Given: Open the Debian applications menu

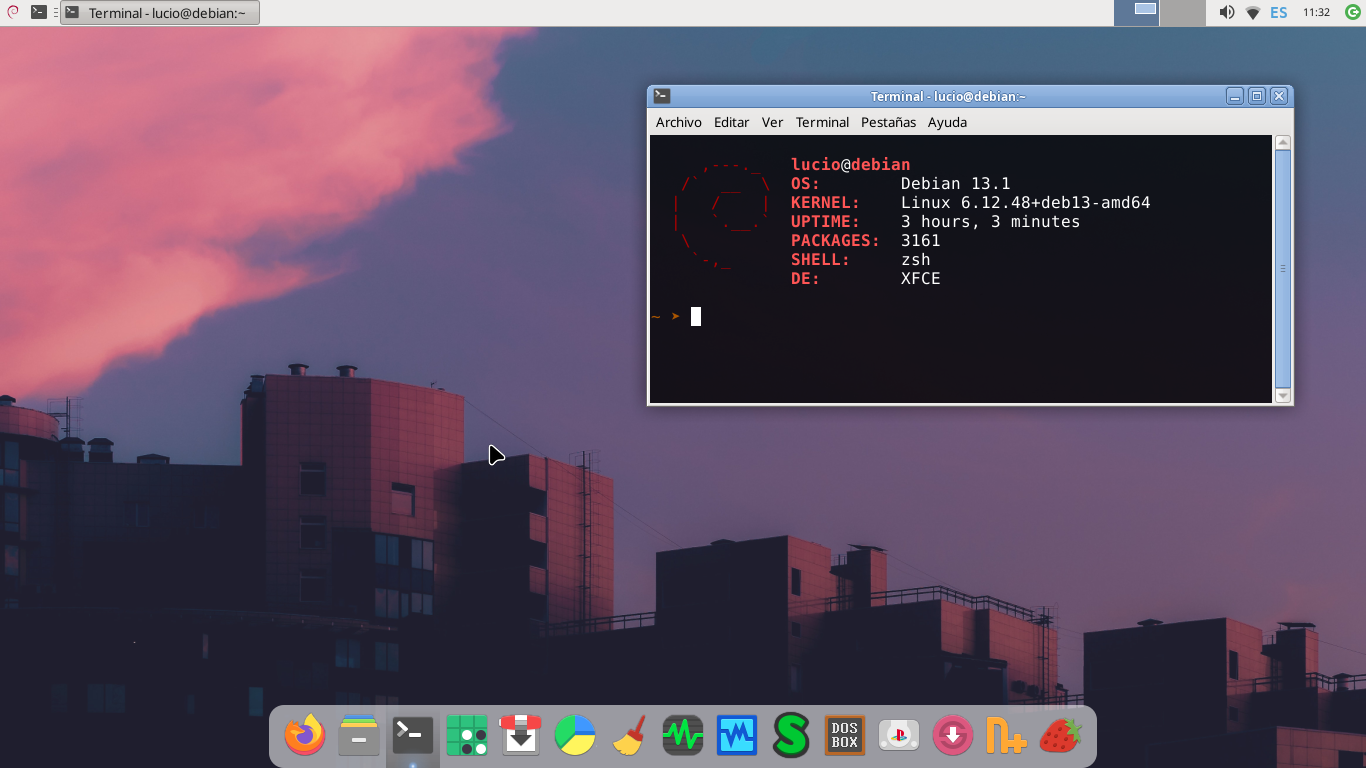Looking at the screenshot, I should pyautogui.click(x=13, y=12).
